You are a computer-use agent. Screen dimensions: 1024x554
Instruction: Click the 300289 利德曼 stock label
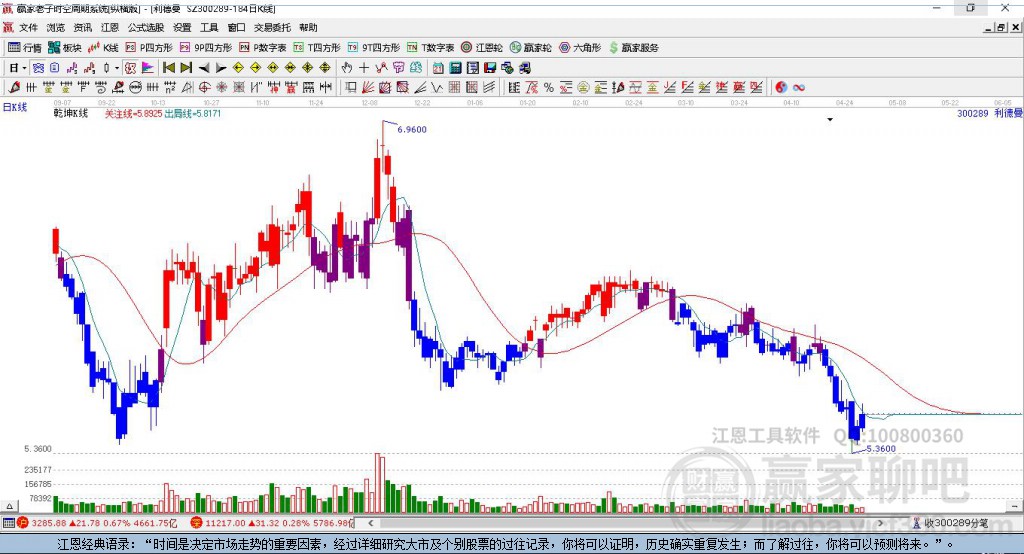[x=989, y=114]
